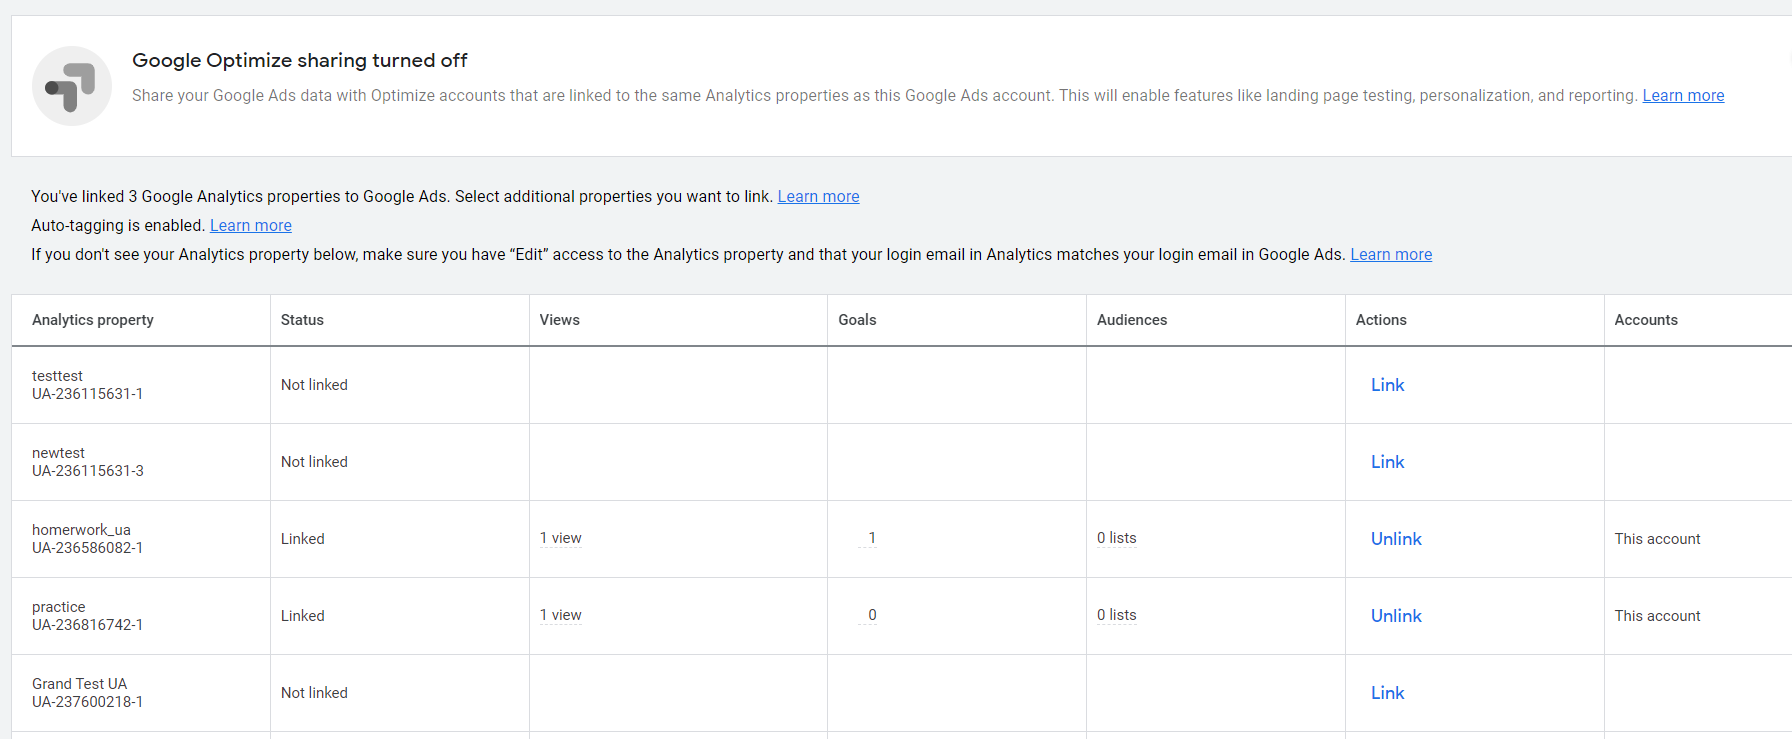Open Learn more link in Optimize sharing banner
The width and height of the screenshot is (1792, 739).
click(x=1683, y=95)
